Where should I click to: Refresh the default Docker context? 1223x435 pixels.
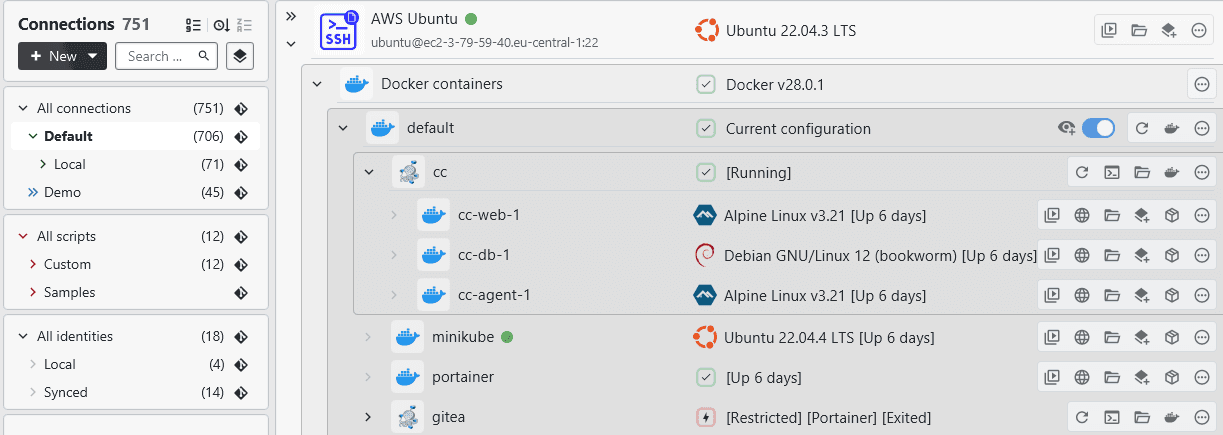tap(1142, 128)
